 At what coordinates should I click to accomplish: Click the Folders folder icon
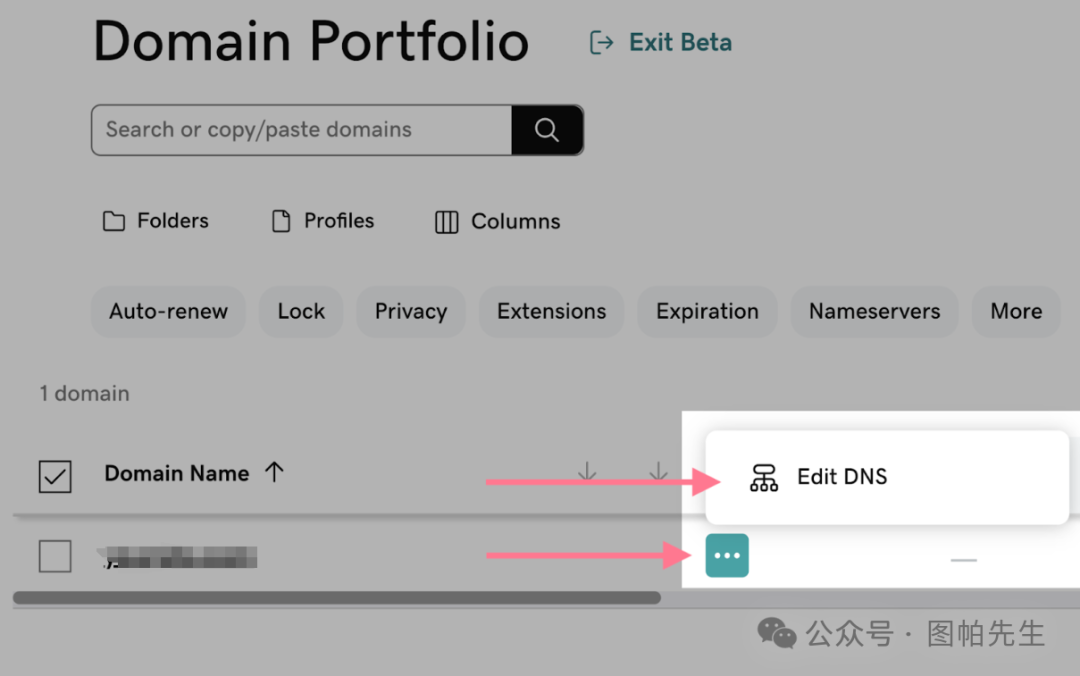[x=114, y=221]
